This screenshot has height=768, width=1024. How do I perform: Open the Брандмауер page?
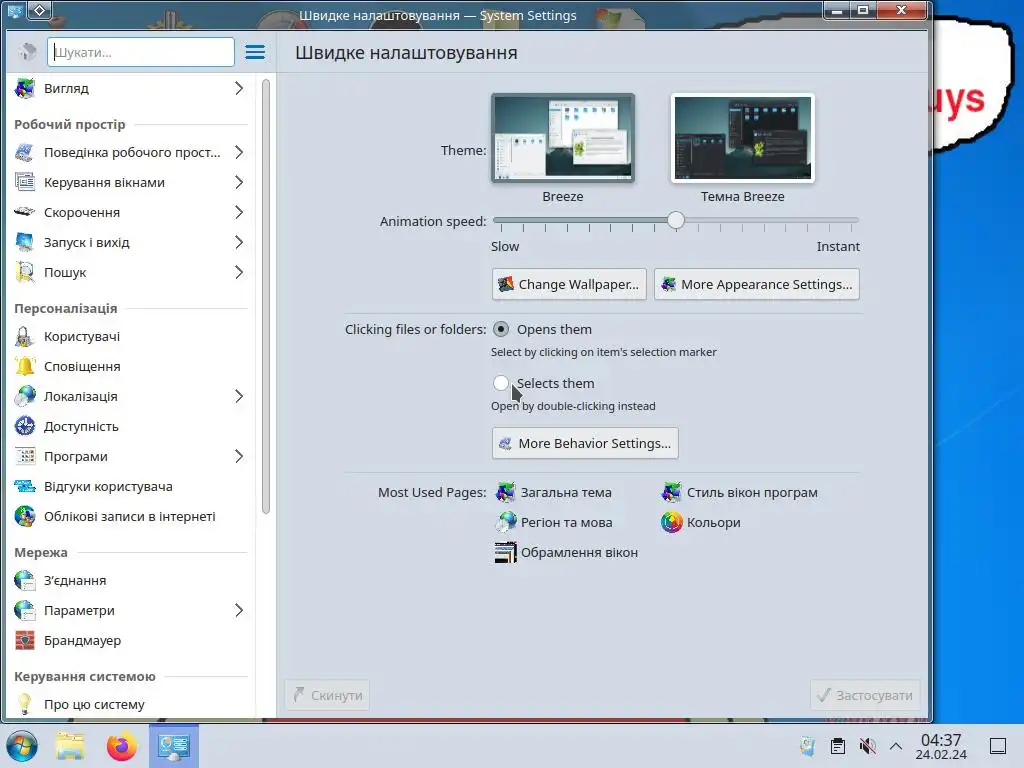pyautogui.click(x=131, y=641)
